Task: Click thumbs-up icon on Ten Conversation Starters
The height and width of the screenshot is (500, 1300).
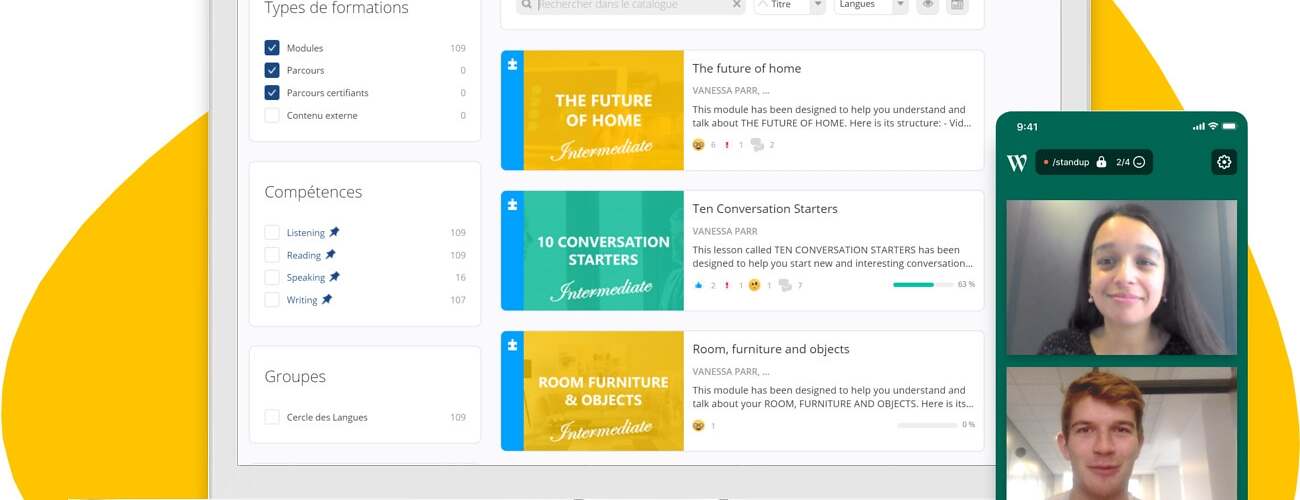Action: (x=698, y=285)
